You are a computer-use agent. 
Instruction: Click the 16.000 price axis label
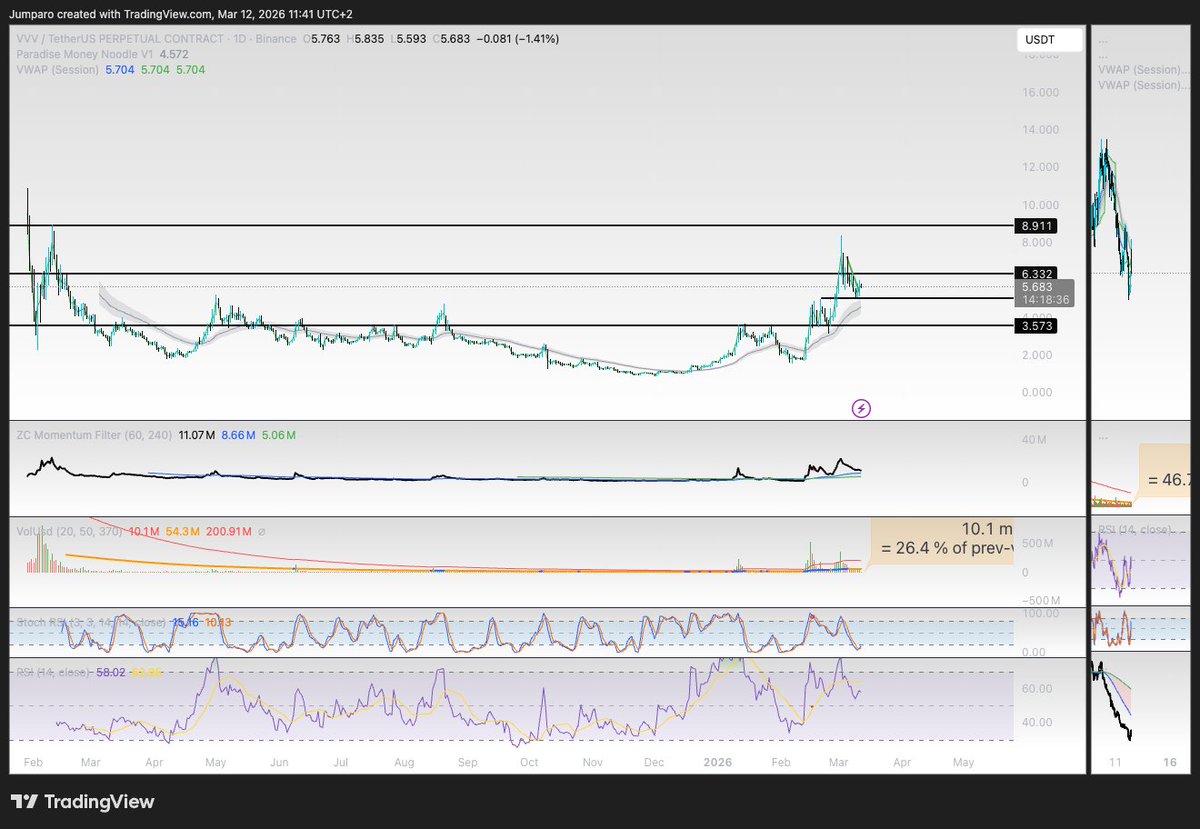click(x=1039, y=92)
